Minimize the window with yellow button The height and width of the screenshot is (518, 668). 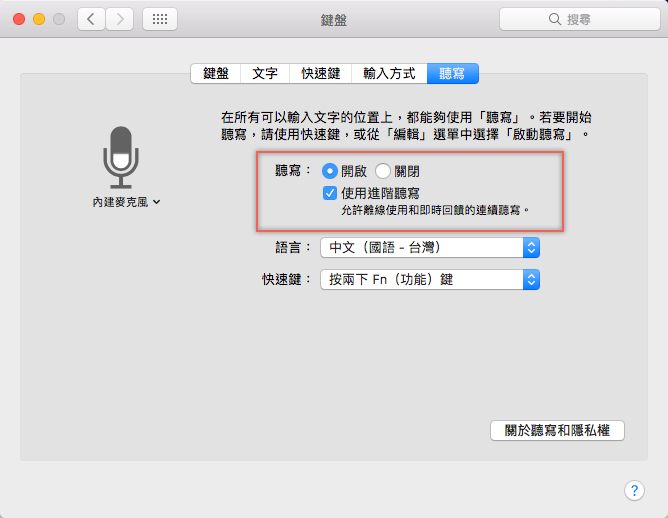click(39, 19)
